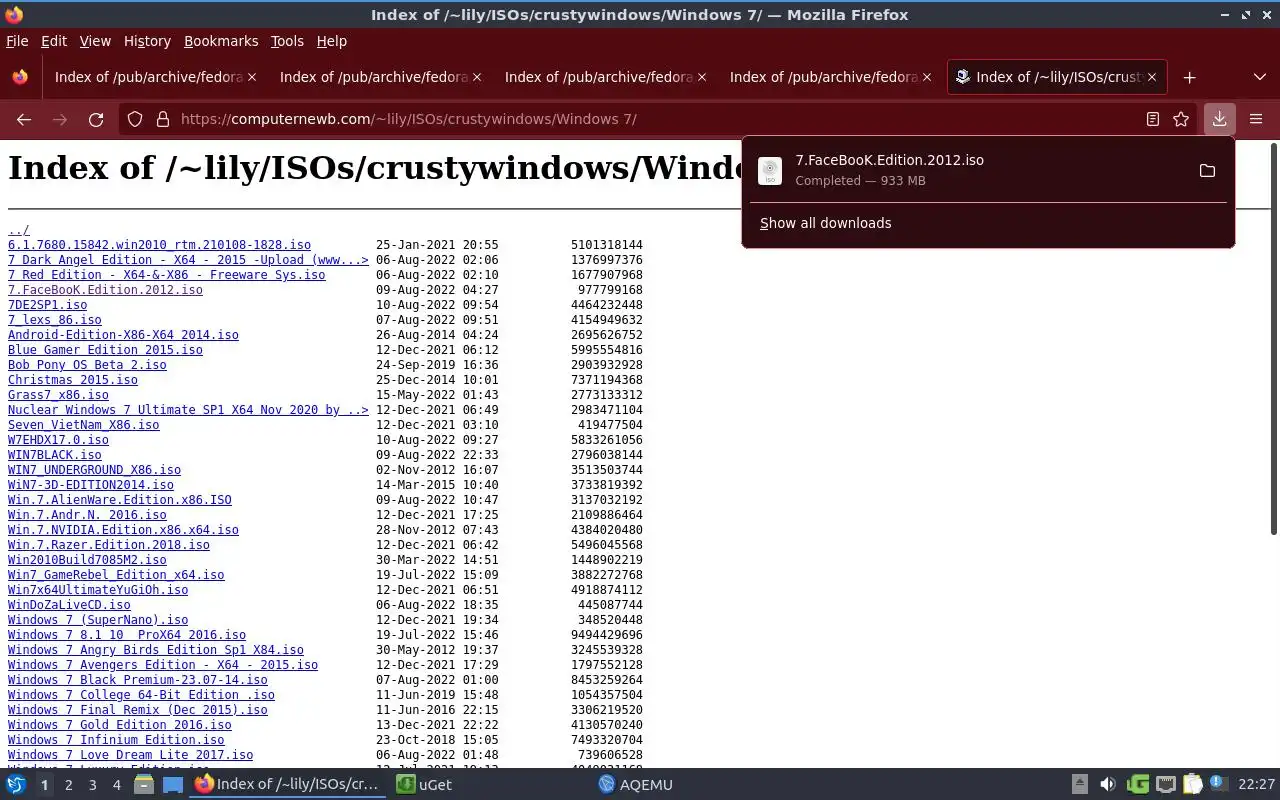Viewport: 1280px width, 800px height.
Task: Switch to workspace 2 in pager
Action: (x=68, y=785)
